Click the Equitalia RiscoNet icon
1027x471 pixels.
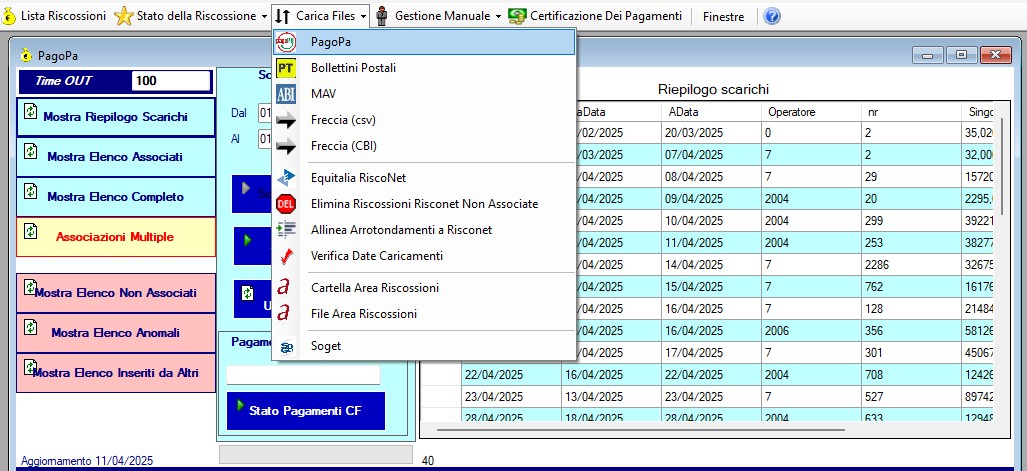[286, 178]
